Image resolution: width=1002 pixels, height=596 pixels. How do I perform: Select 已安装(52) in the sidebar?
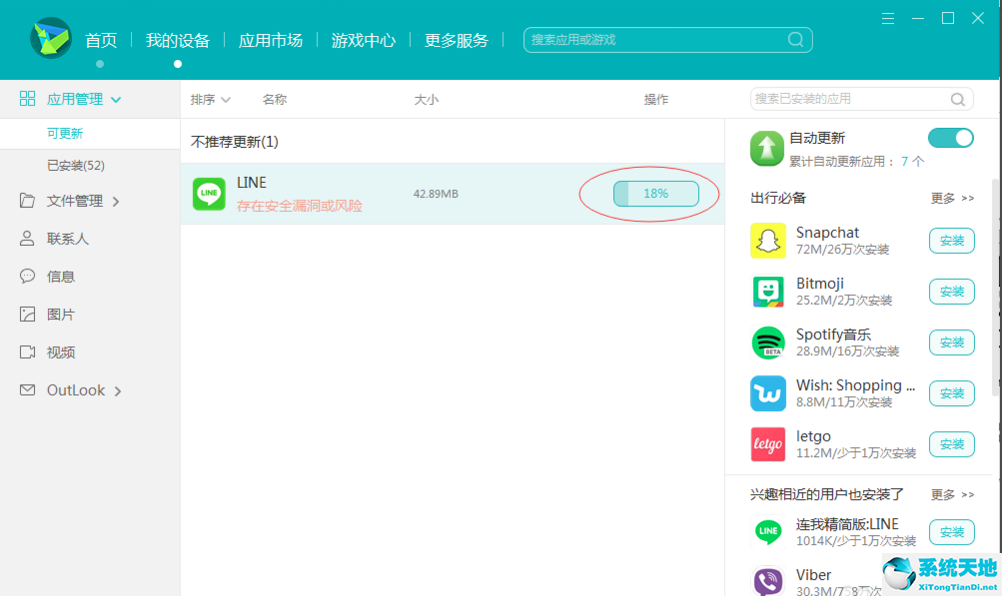(x=76, y=165)
